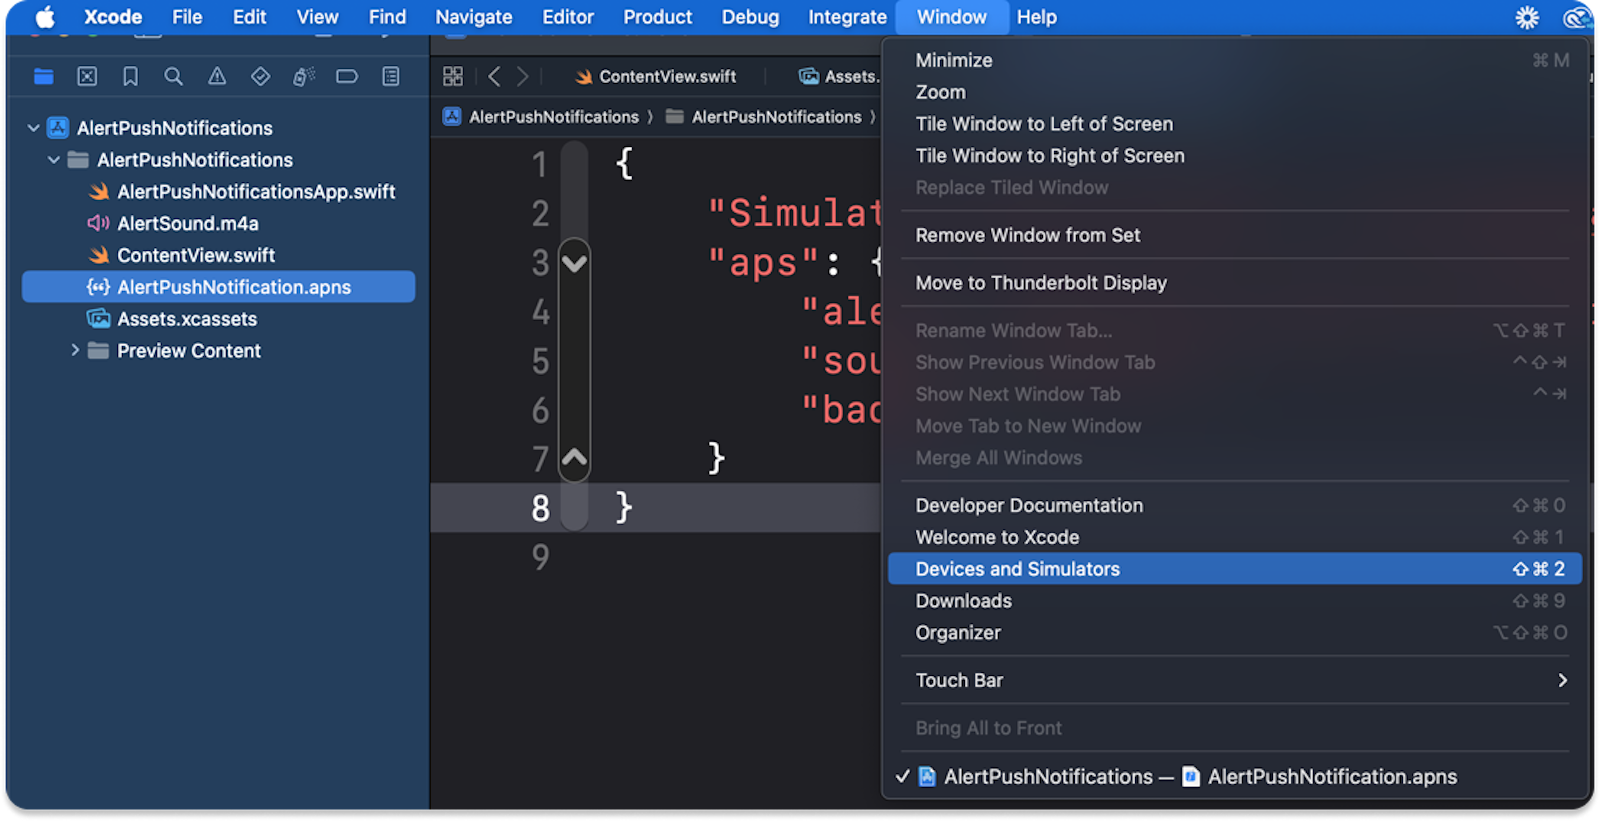Viewport: 1600px width, 821px height.
Task: Choose Move to Thunderbolt Display
Action: coord(1235,283)
